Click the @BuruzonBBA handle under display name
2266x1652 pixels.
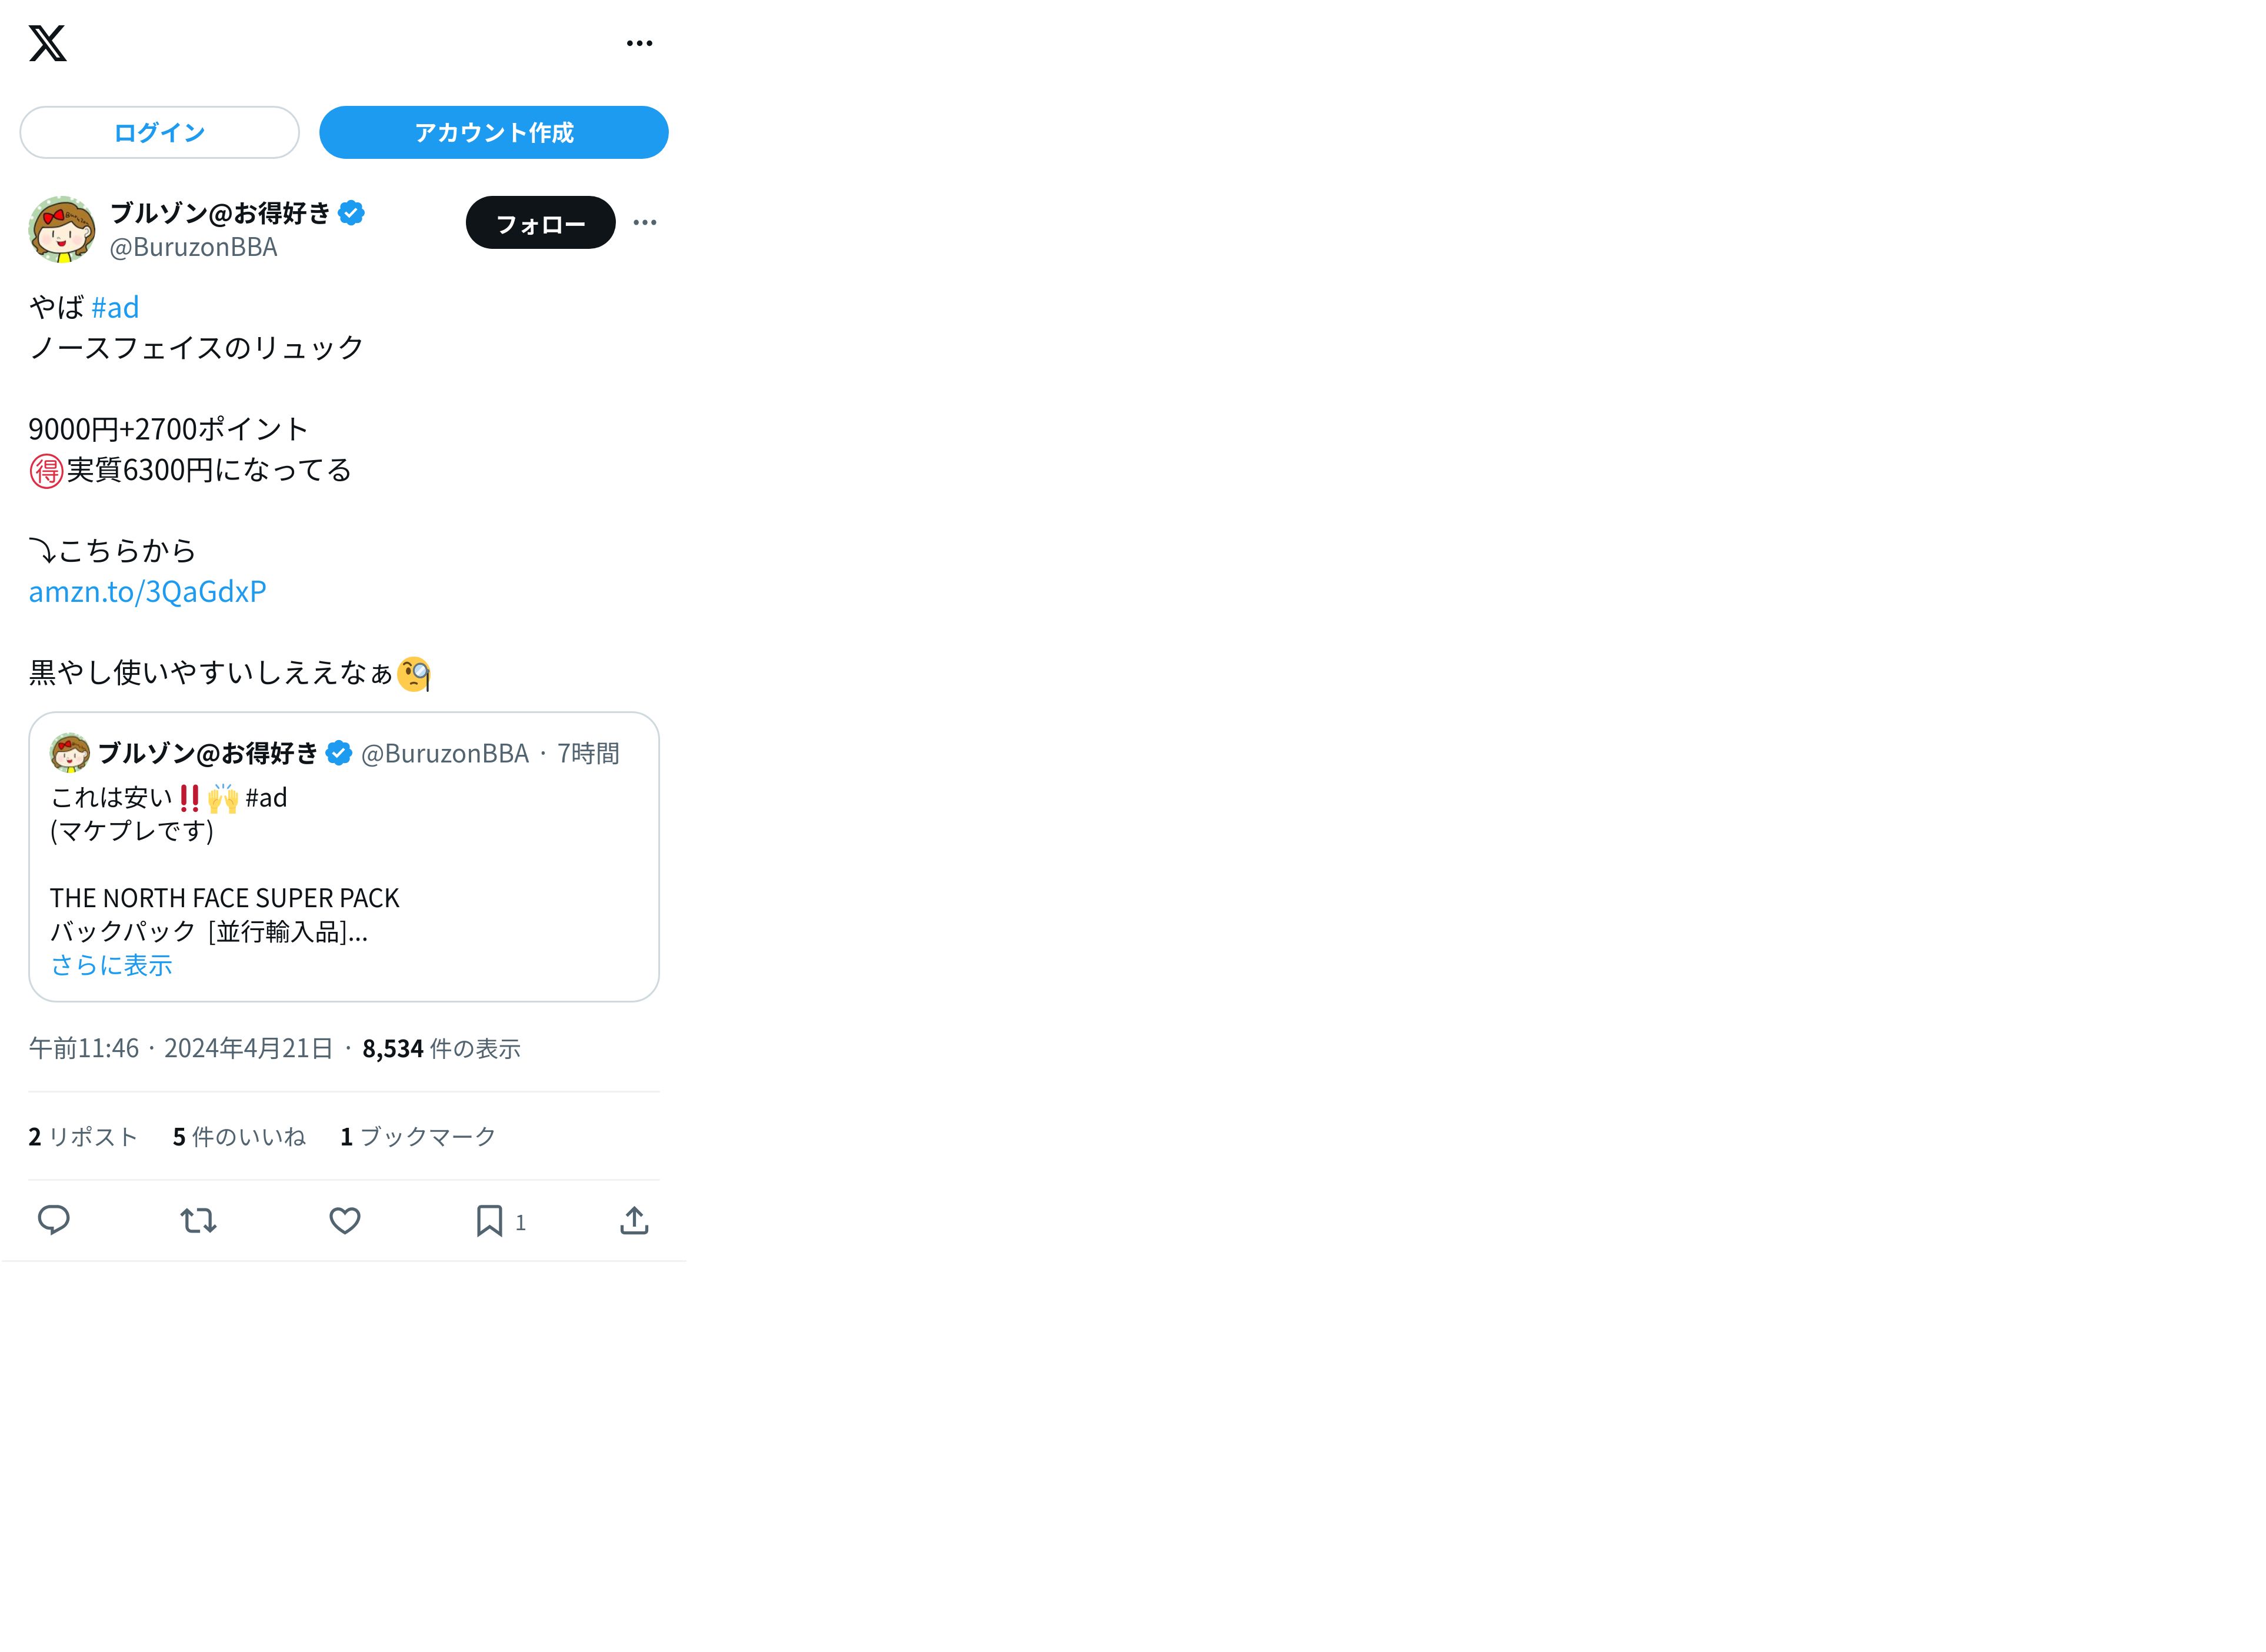pyautogui.click(x=193, y=247)
